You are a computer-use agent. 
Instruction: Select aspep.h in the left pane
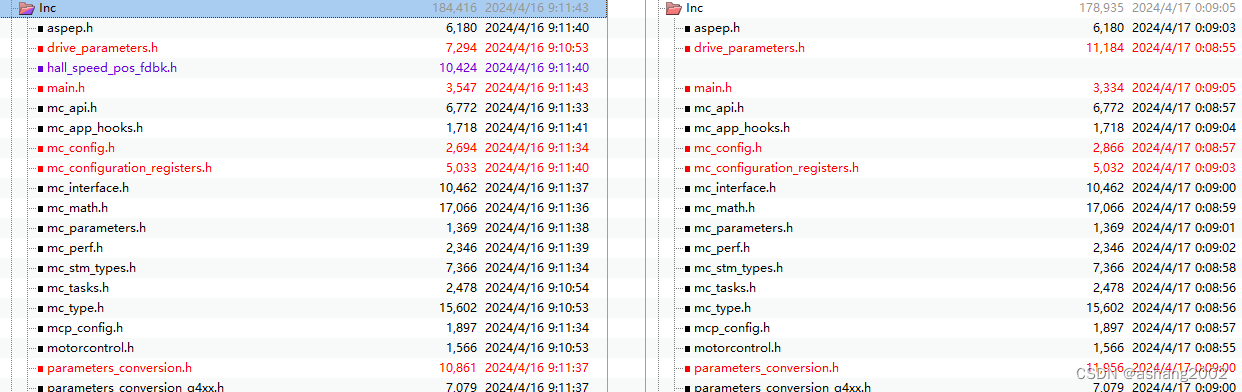[x=71, y=28]
